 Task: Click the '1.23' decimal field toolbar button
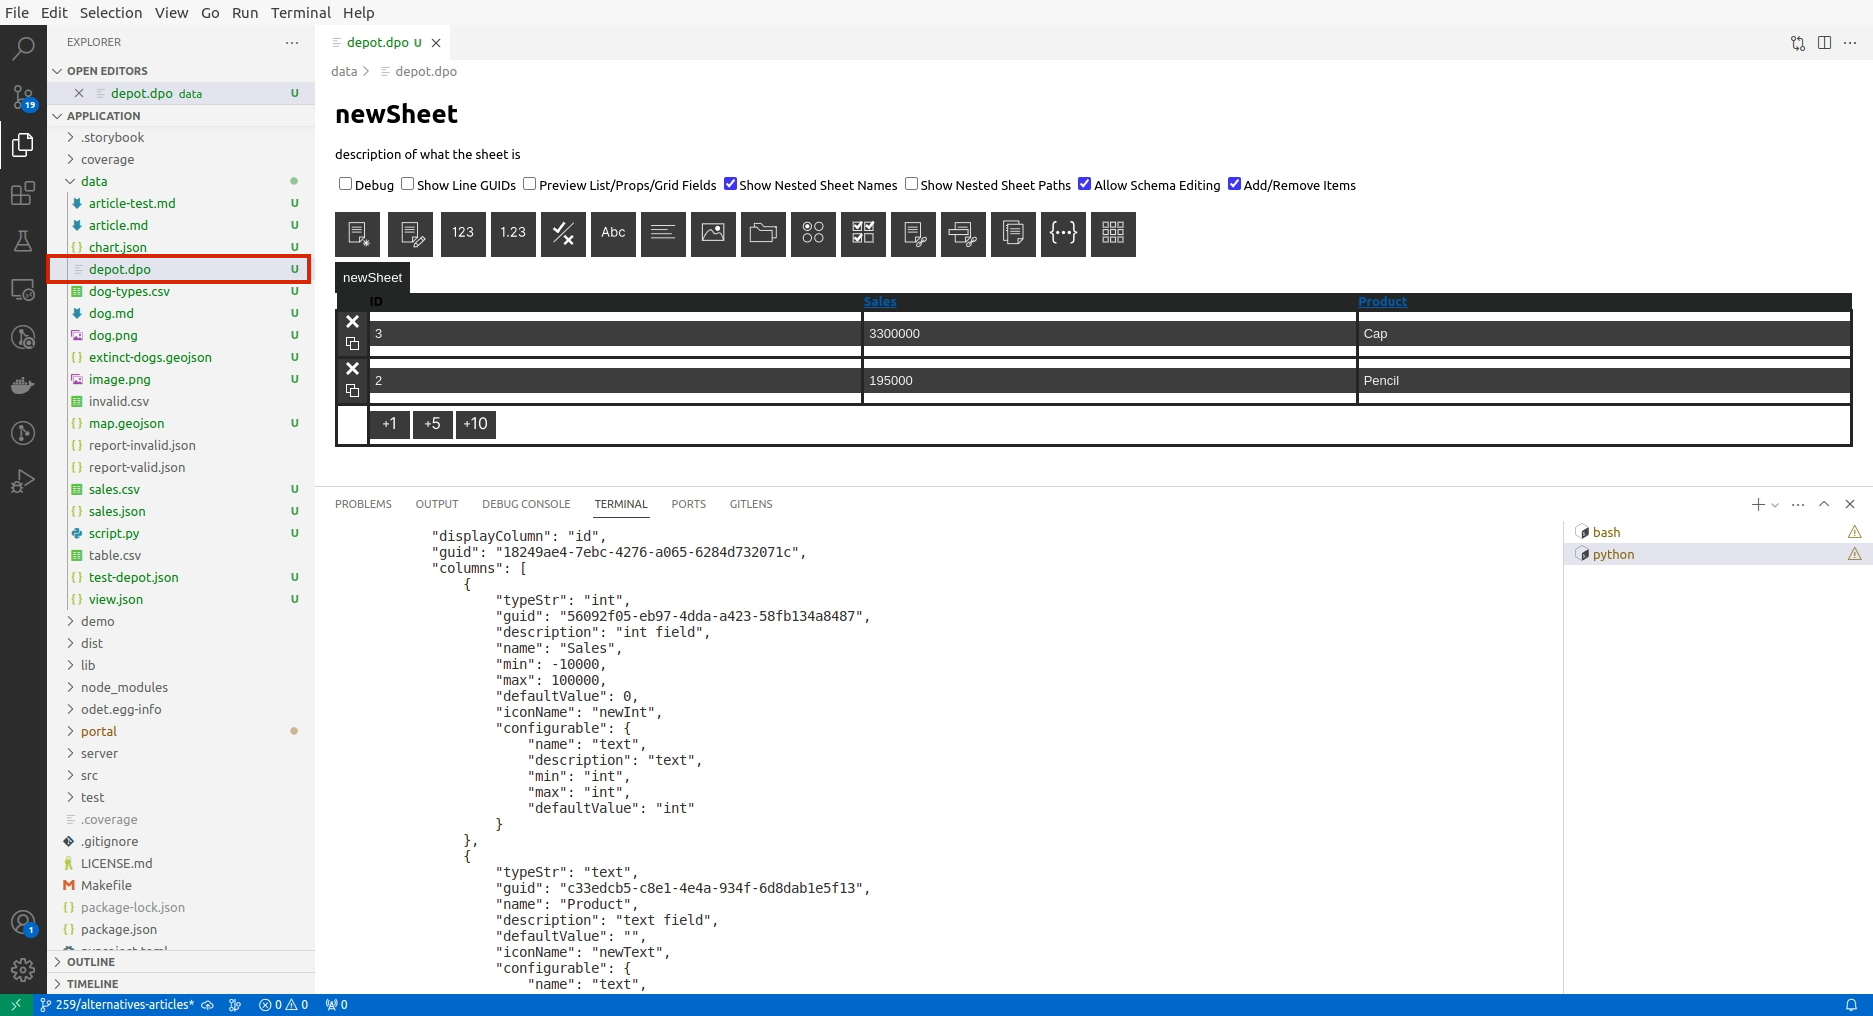[x=513, y=234]
